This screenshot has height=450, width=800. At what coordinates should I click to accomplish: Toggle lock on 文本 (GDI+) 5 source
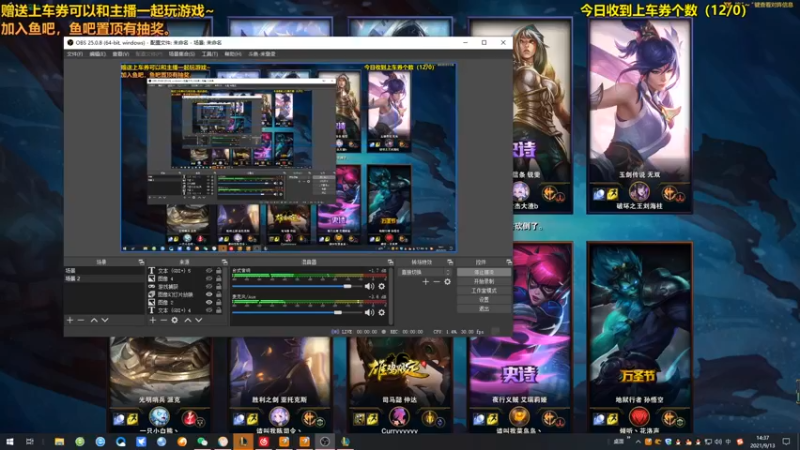tap(218, 271)
